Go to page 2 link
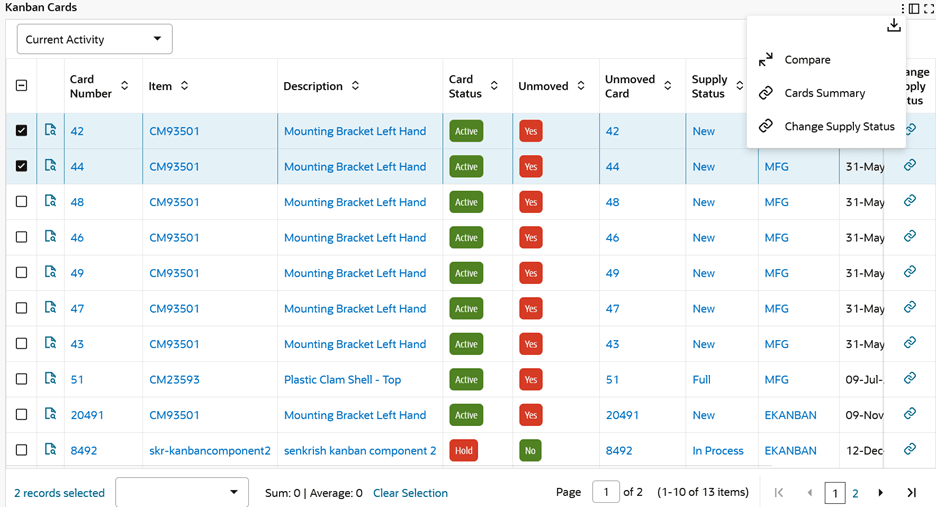This screenshot has height=507, width=936. click(855, 493)
